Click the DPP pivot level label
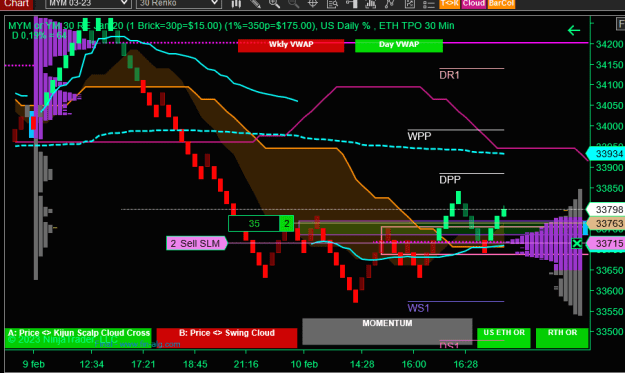The width and height of the screenshot is (625, 373). pos(450,180)
